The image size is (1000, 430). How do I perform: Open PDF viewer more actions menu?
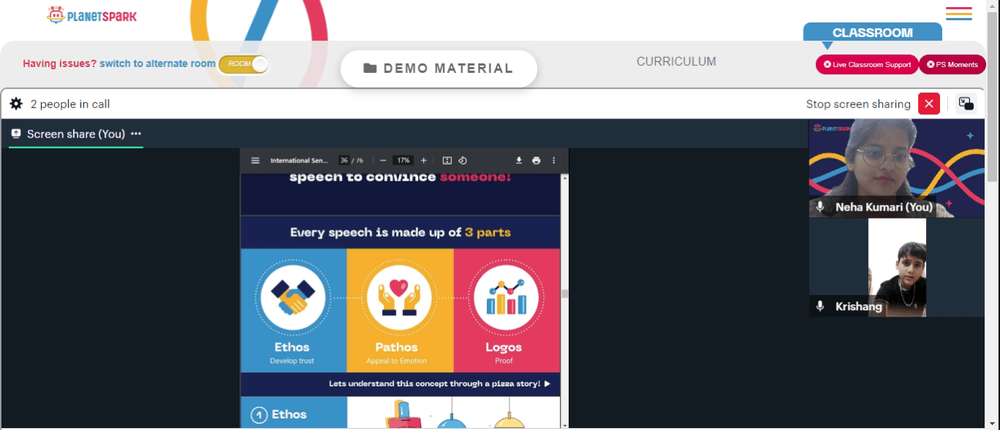554,161
